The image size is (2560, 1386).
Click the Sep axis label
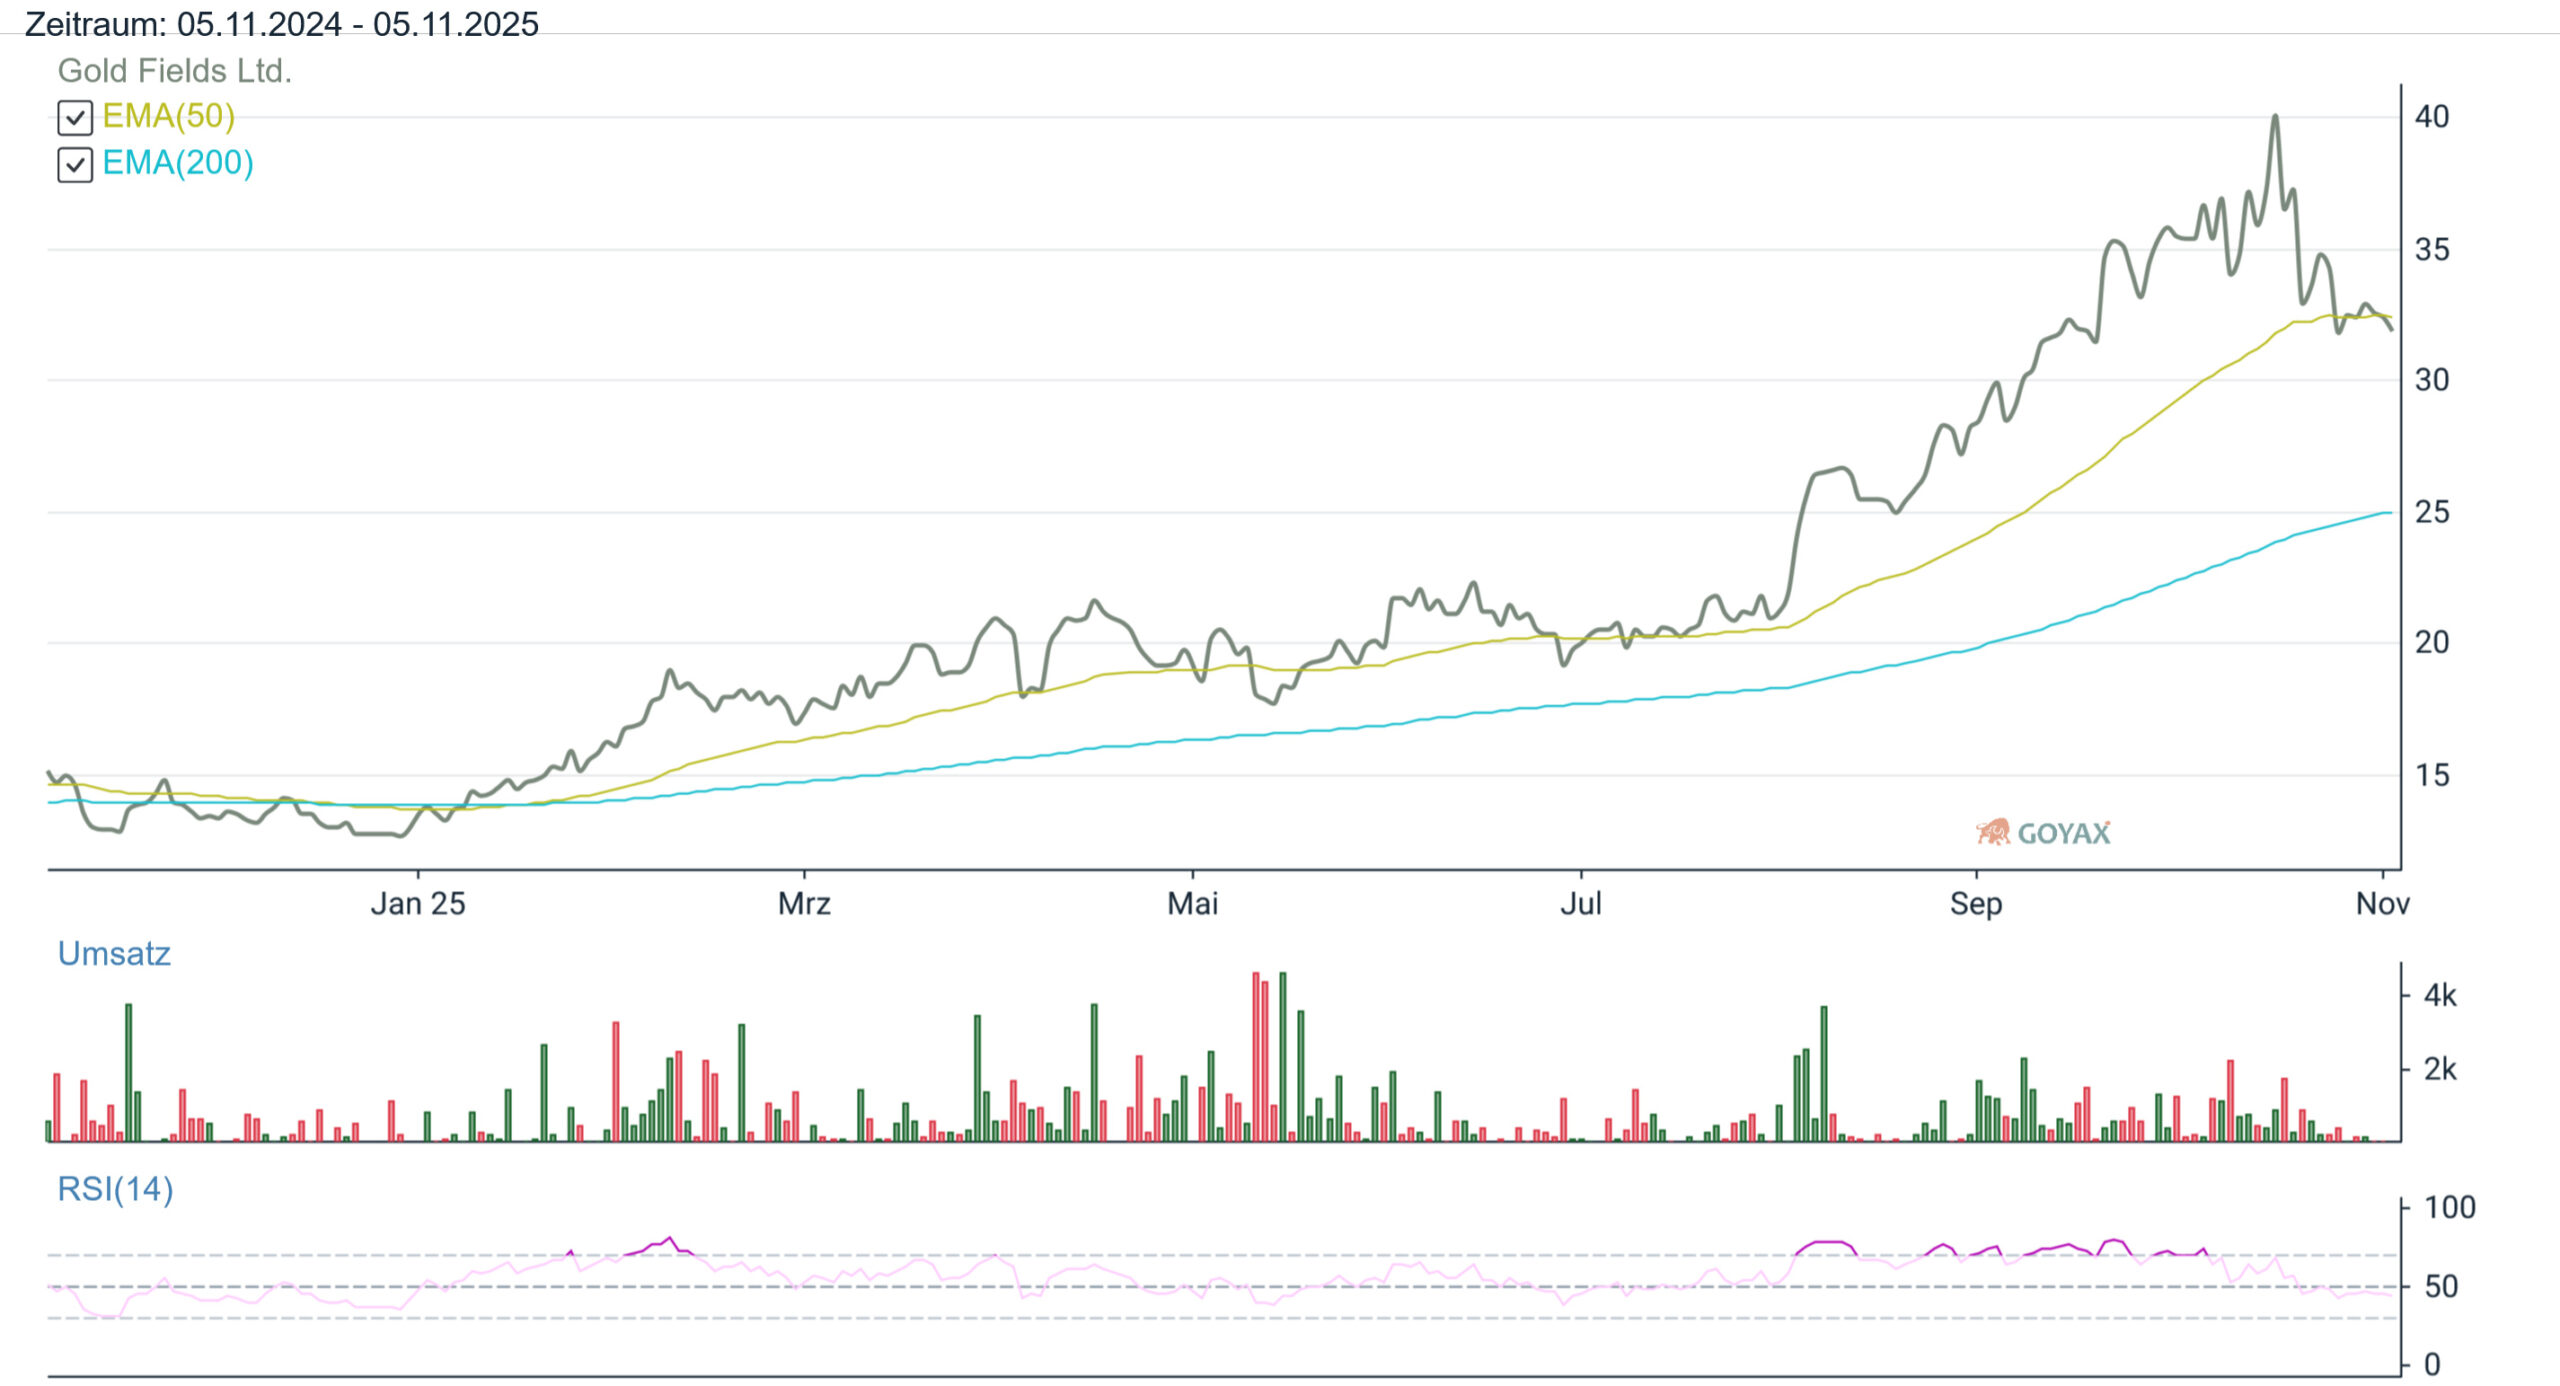coord(1975,903)
